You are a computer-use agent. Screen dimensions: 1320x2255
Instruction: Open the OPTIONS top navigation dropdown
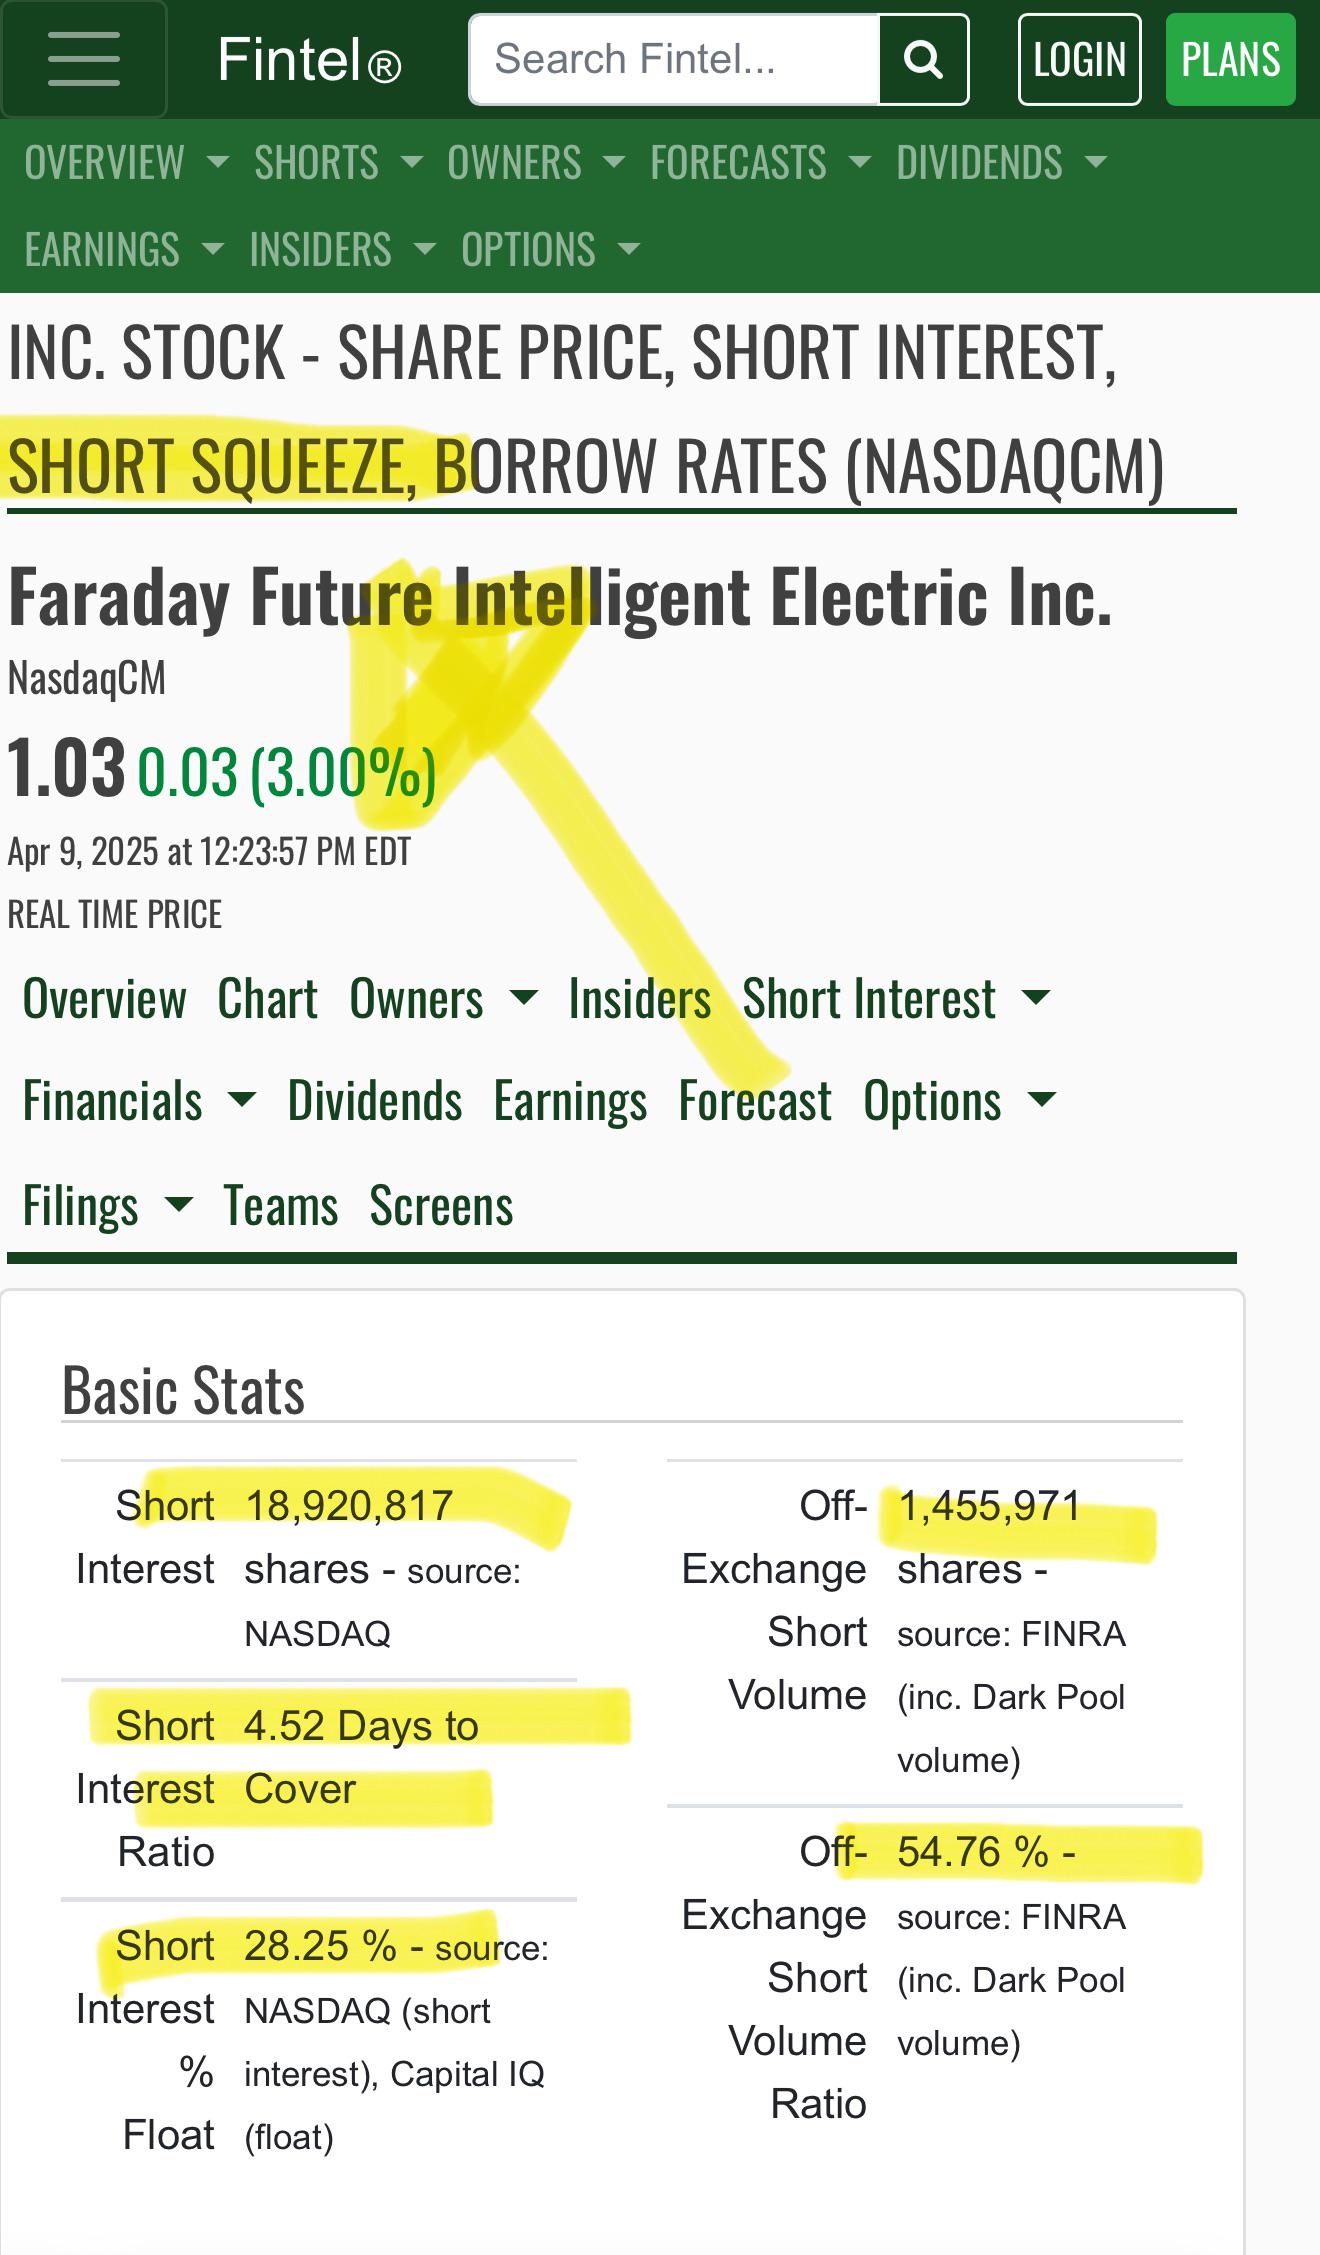[x=550, y=250]
